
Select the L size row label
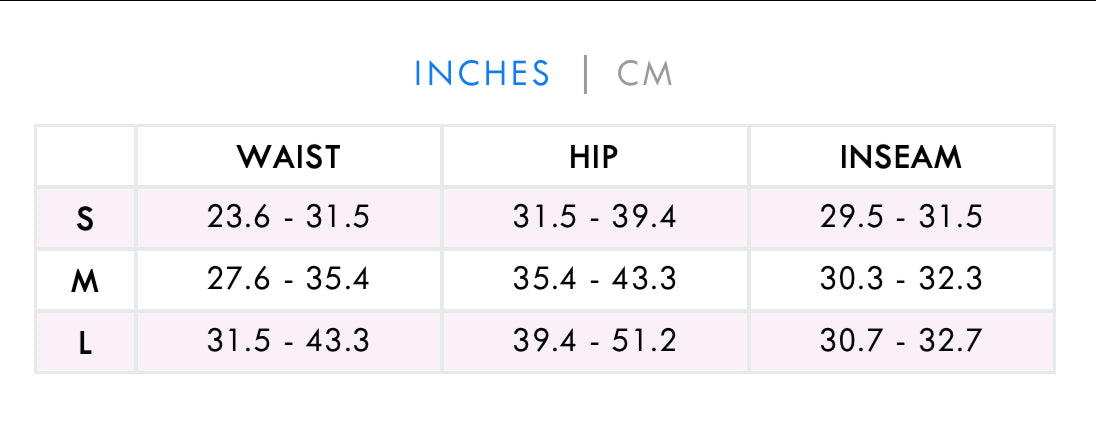click(85, 343)
